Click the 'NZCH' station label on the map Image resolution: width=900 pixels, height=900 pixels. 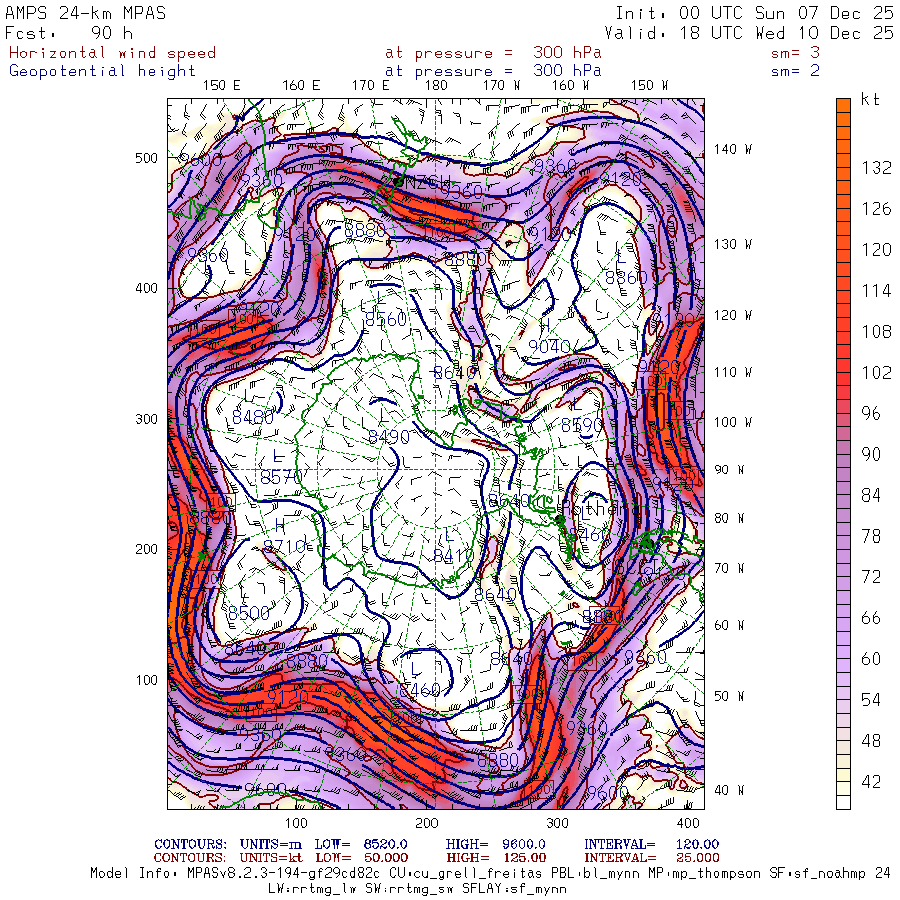pos(428,183)
